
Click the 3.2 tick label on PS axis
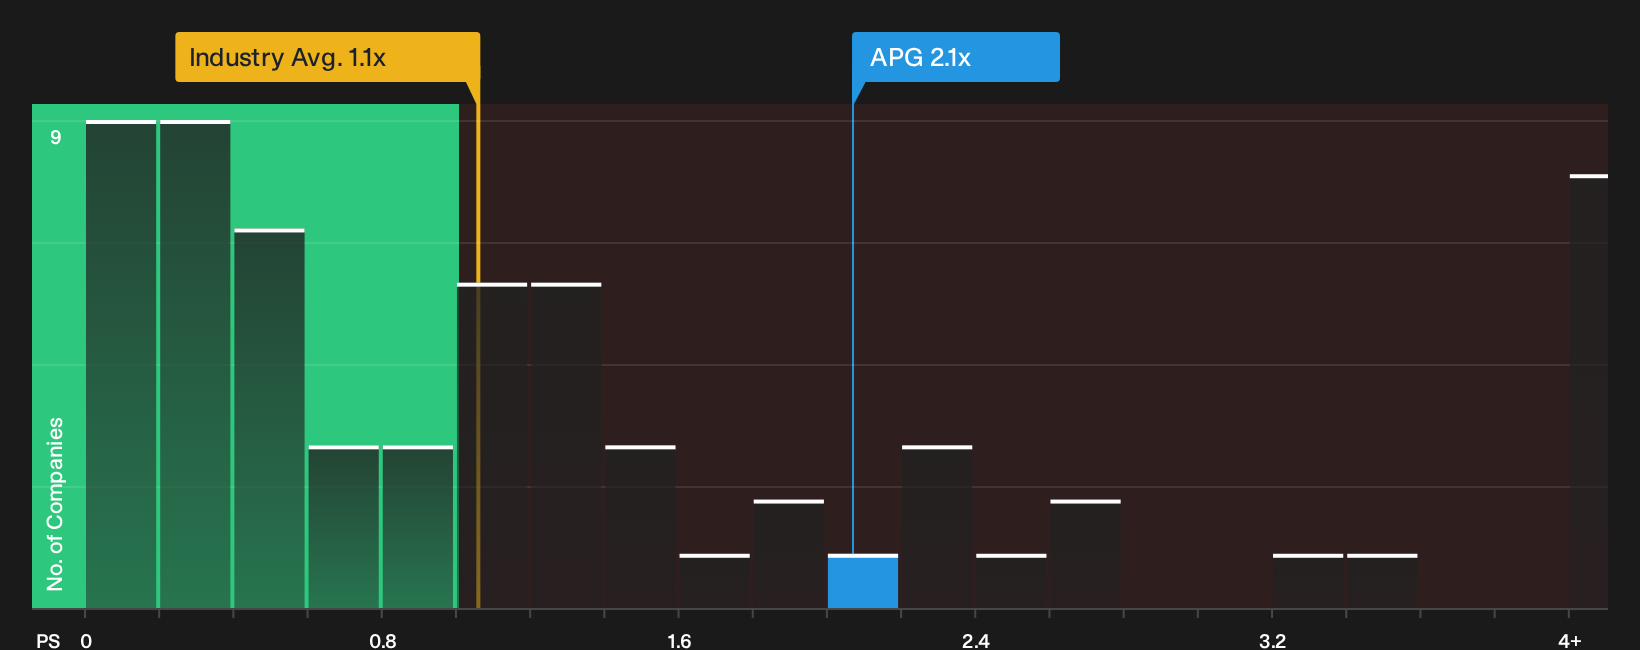point(1272,640)
